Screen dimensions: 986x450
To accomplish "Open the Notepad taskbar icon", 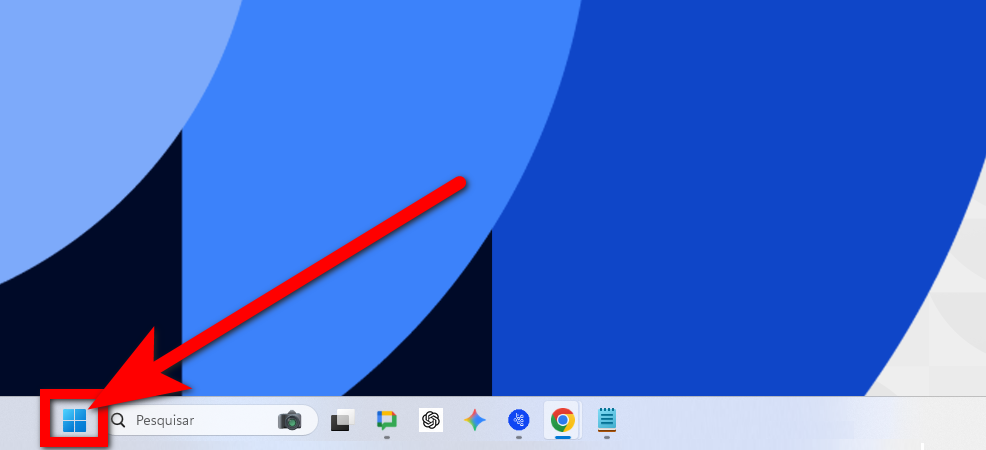I will 607,420.
